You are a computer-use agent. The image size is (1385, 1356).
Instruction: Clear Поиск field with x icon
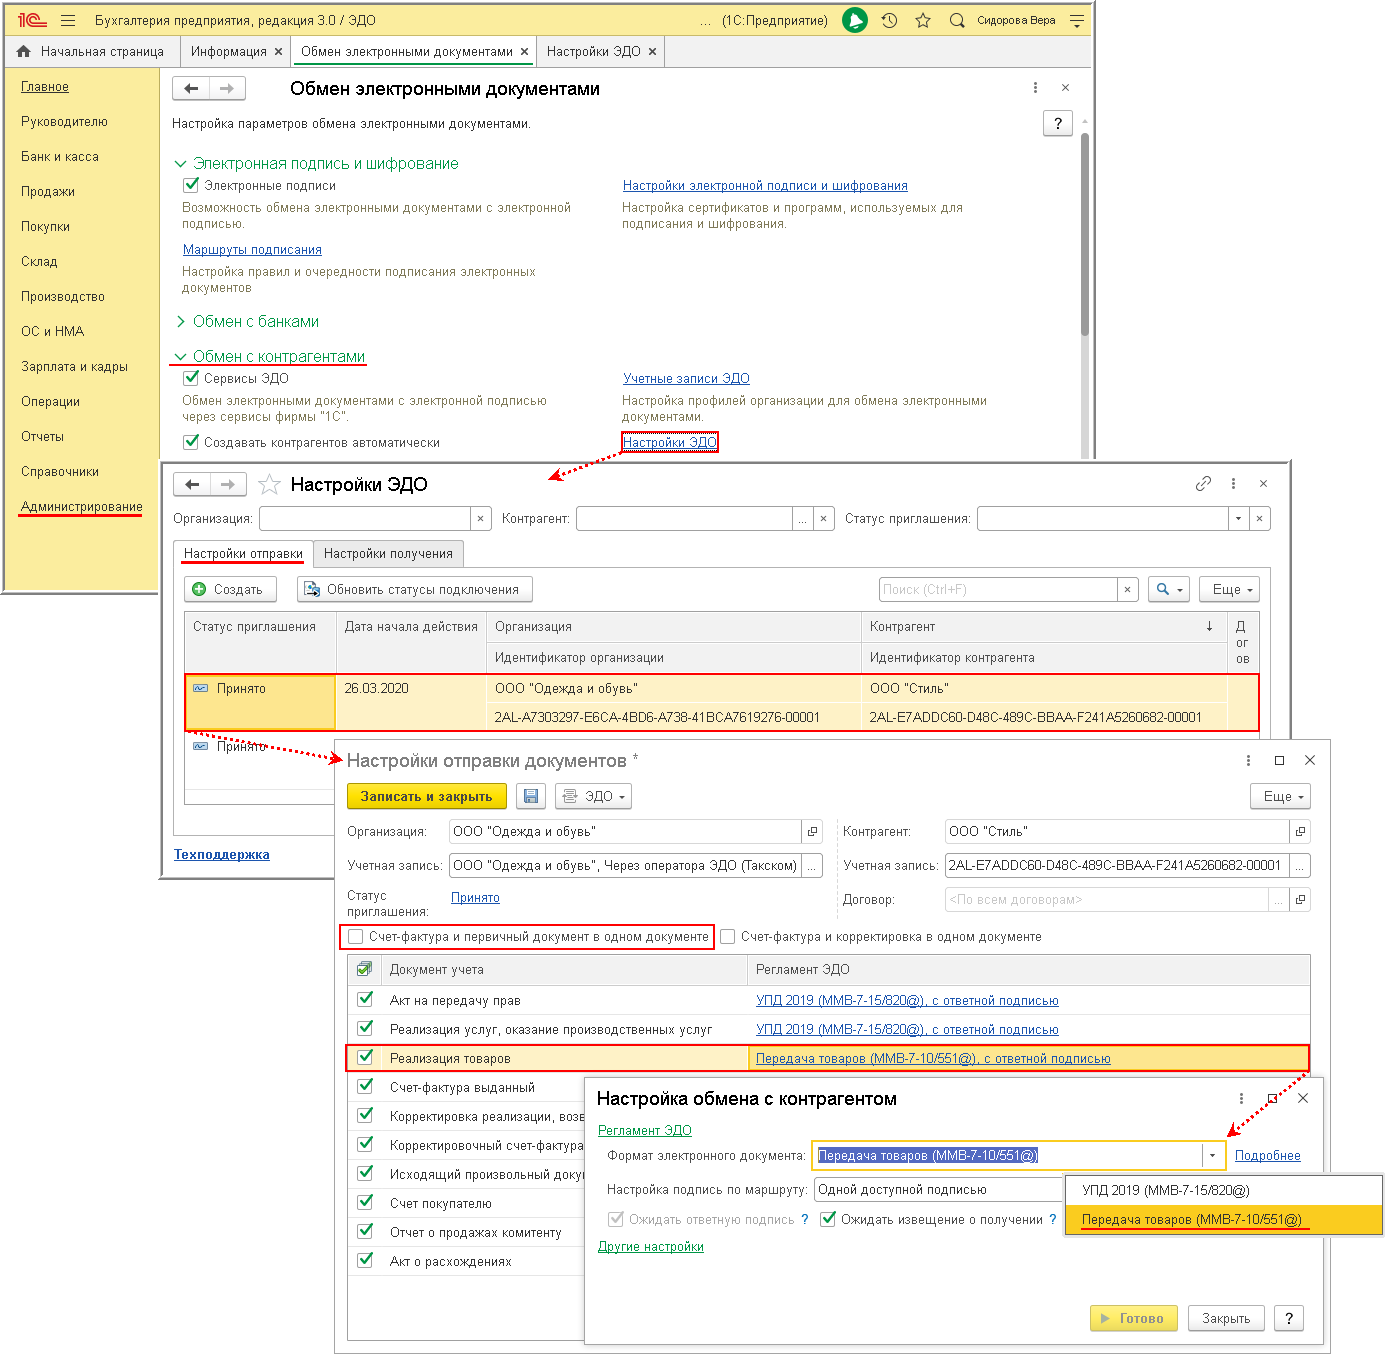1128,590
